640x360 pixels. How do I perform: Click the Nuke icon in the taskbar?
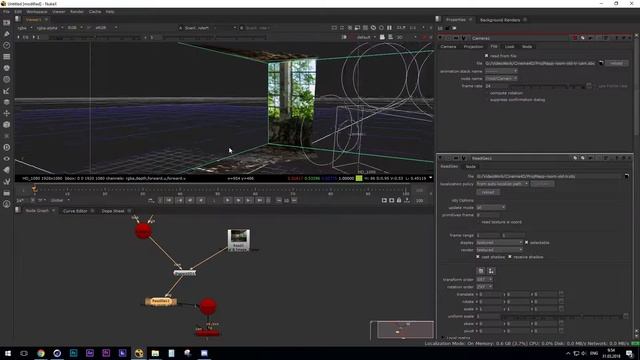coord(139,353)
